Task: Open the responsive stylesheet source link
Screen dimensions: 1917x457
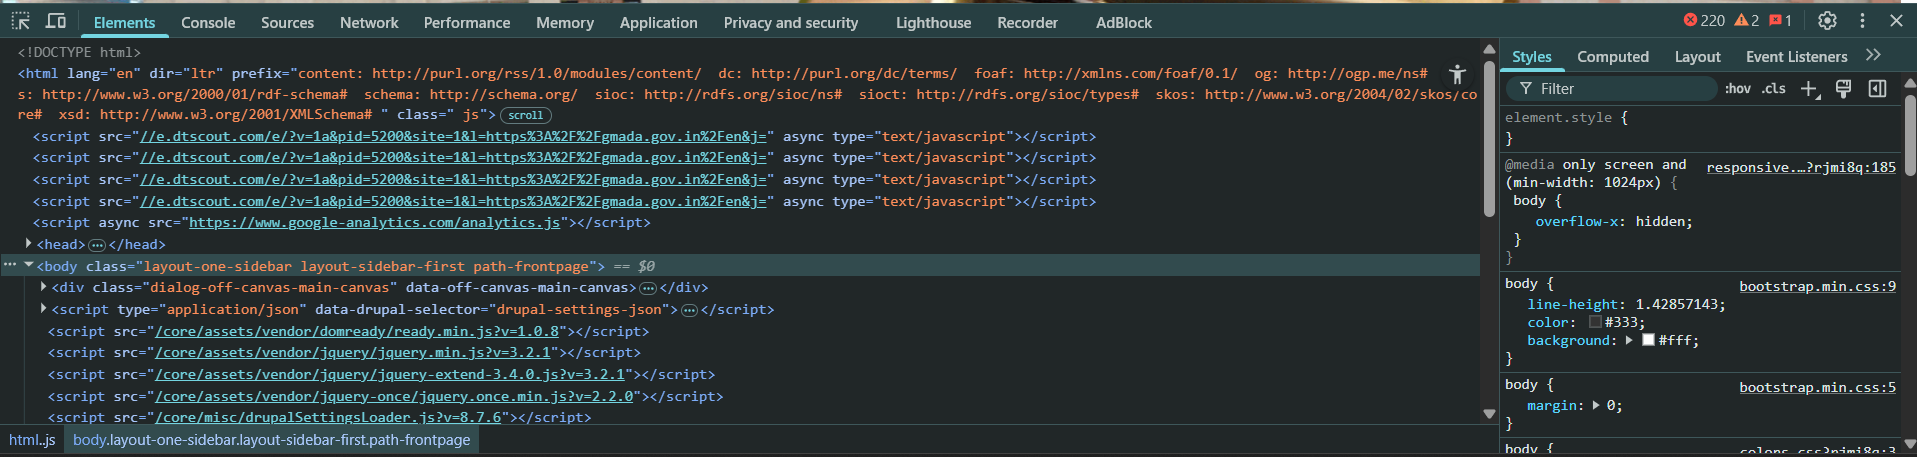Action: click(1801, 167)
